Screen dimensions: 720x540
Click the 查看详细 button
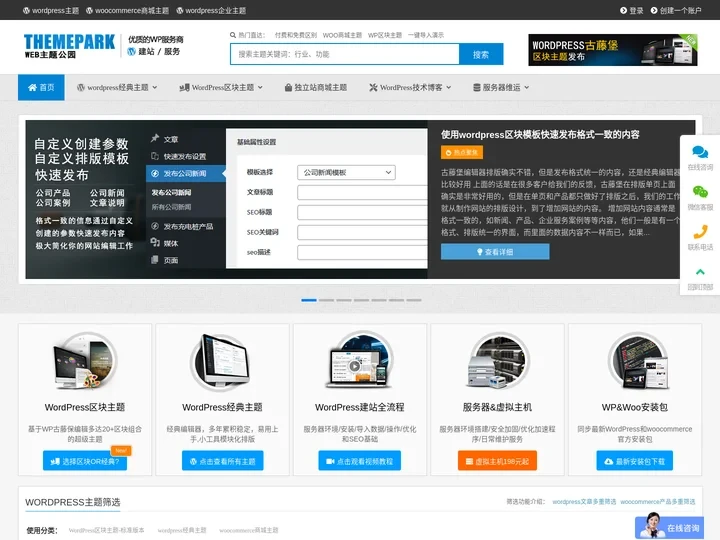pyautogui.click(x=495, y=252)
